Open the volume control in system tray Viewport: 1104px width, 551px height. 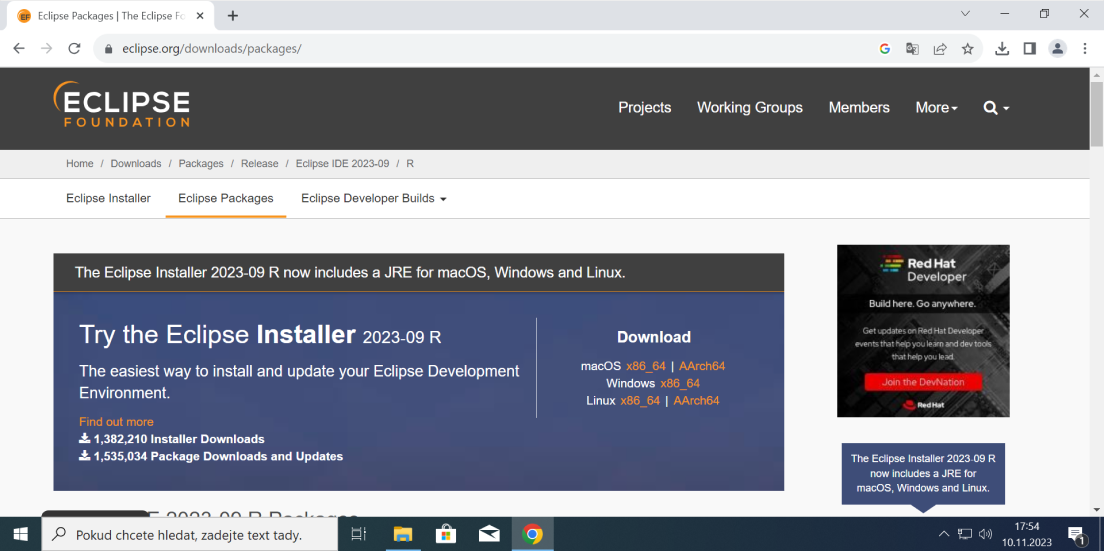click(x=986, y=534)
